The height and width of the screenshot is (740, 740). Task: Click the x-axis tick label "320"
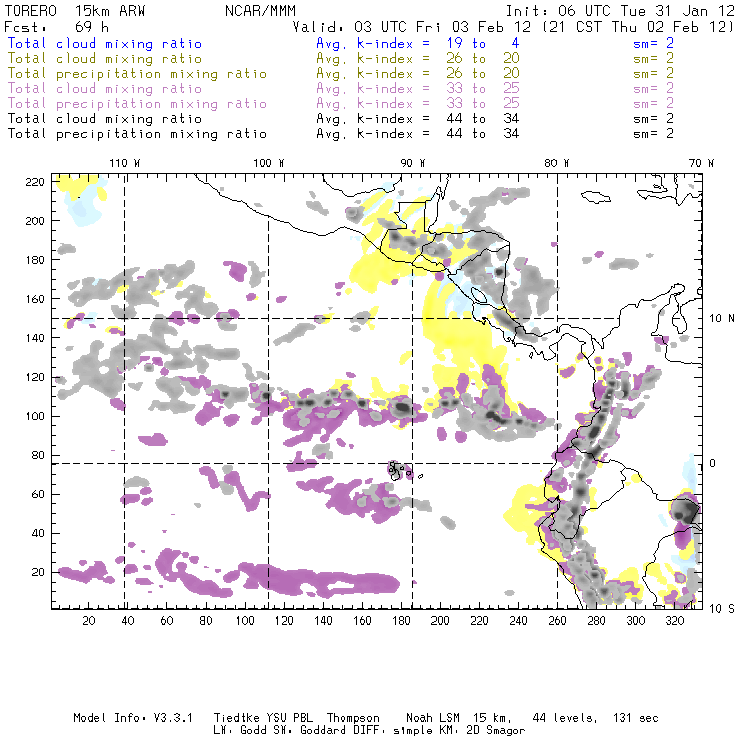(x=674, y=621)
